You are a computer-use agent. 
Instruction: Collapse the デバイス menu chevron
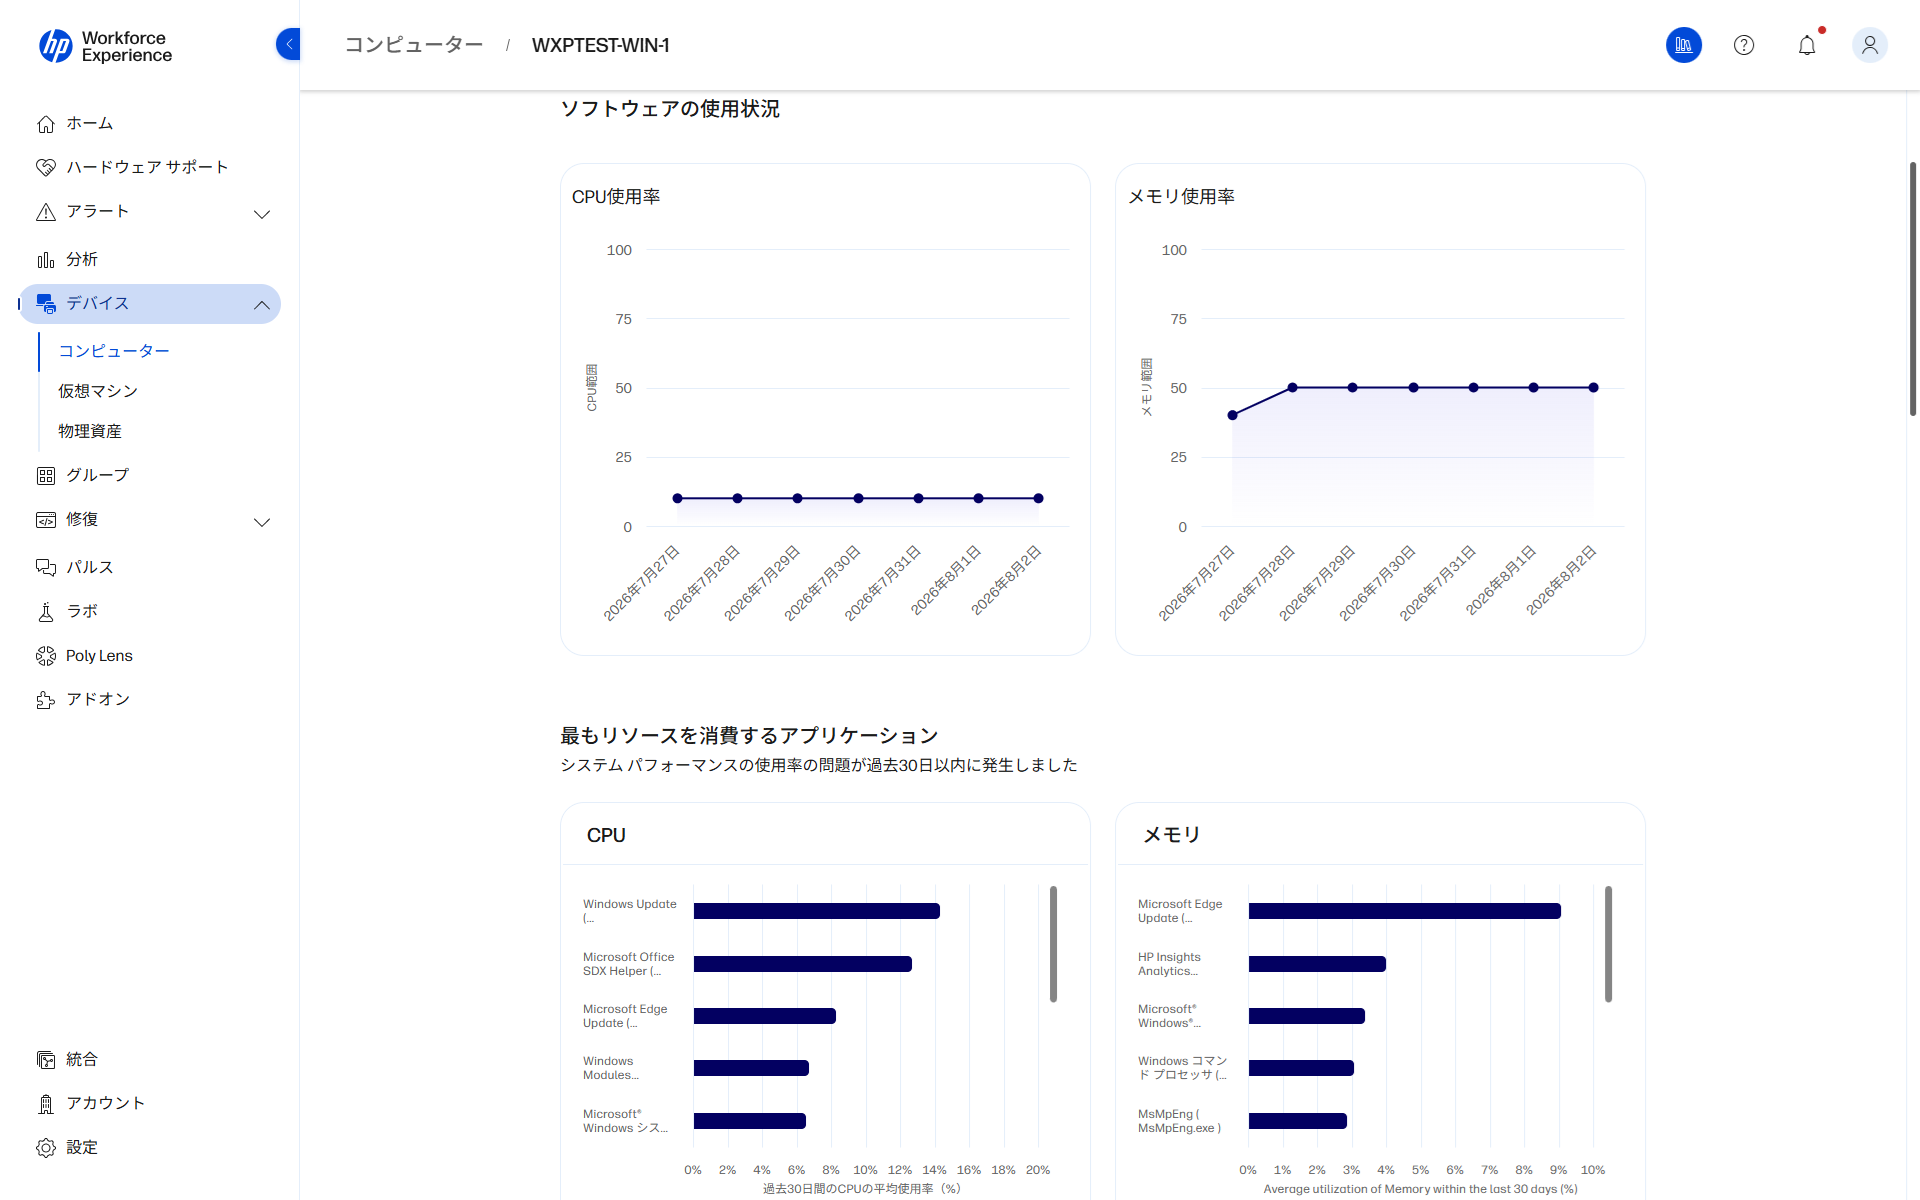[x=262, y=305]
